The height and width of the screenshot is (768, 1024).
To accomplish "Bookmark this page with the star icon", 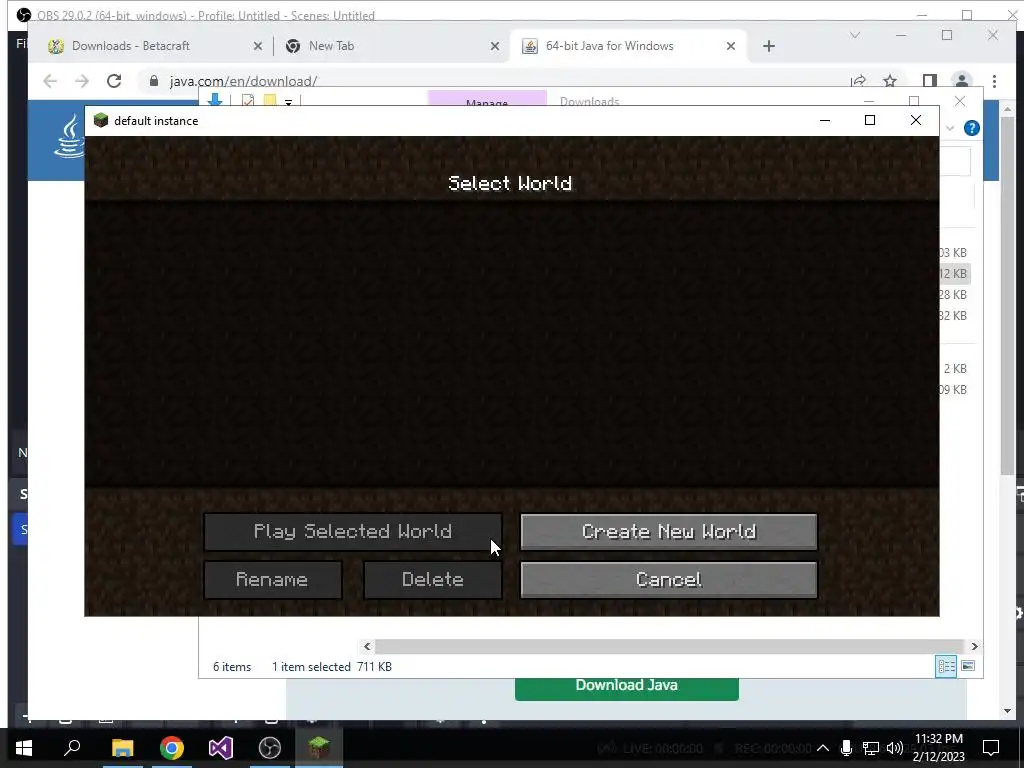I will pos(889,81).
